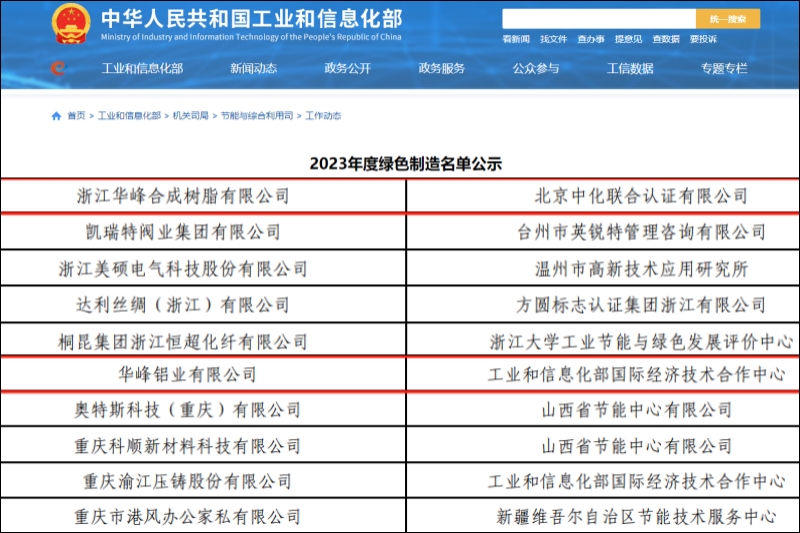This screenshot has height=533, width=800.
Task: Select the 政务公开 navigation item
Action: (347, 68)
